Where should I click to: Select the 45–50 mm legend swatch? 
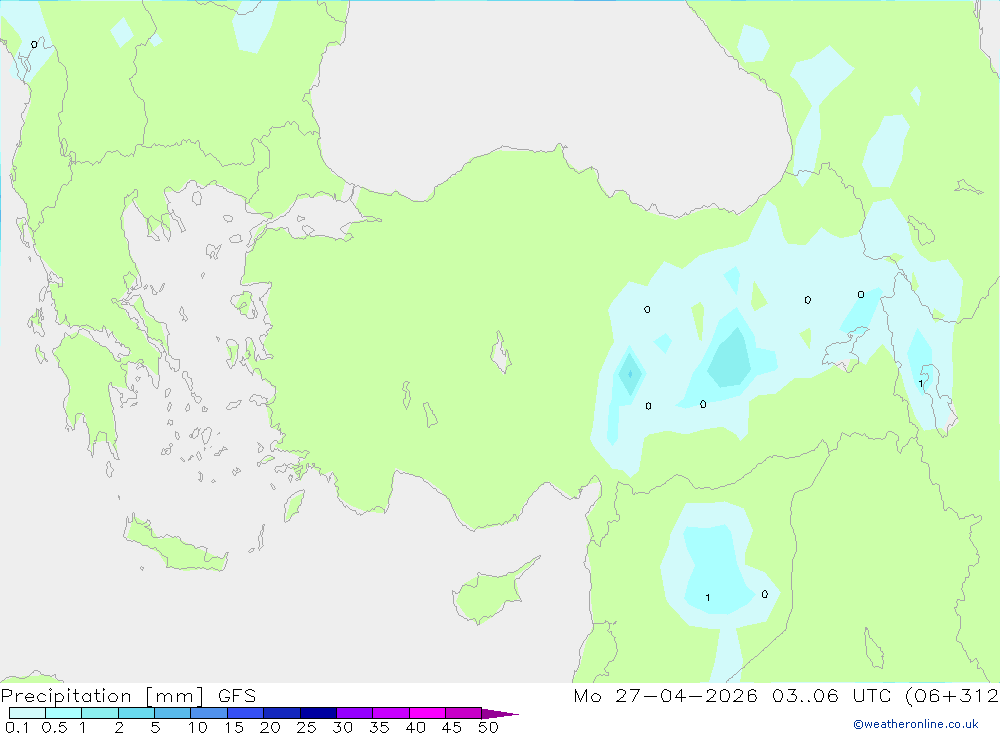pos(463,713)
